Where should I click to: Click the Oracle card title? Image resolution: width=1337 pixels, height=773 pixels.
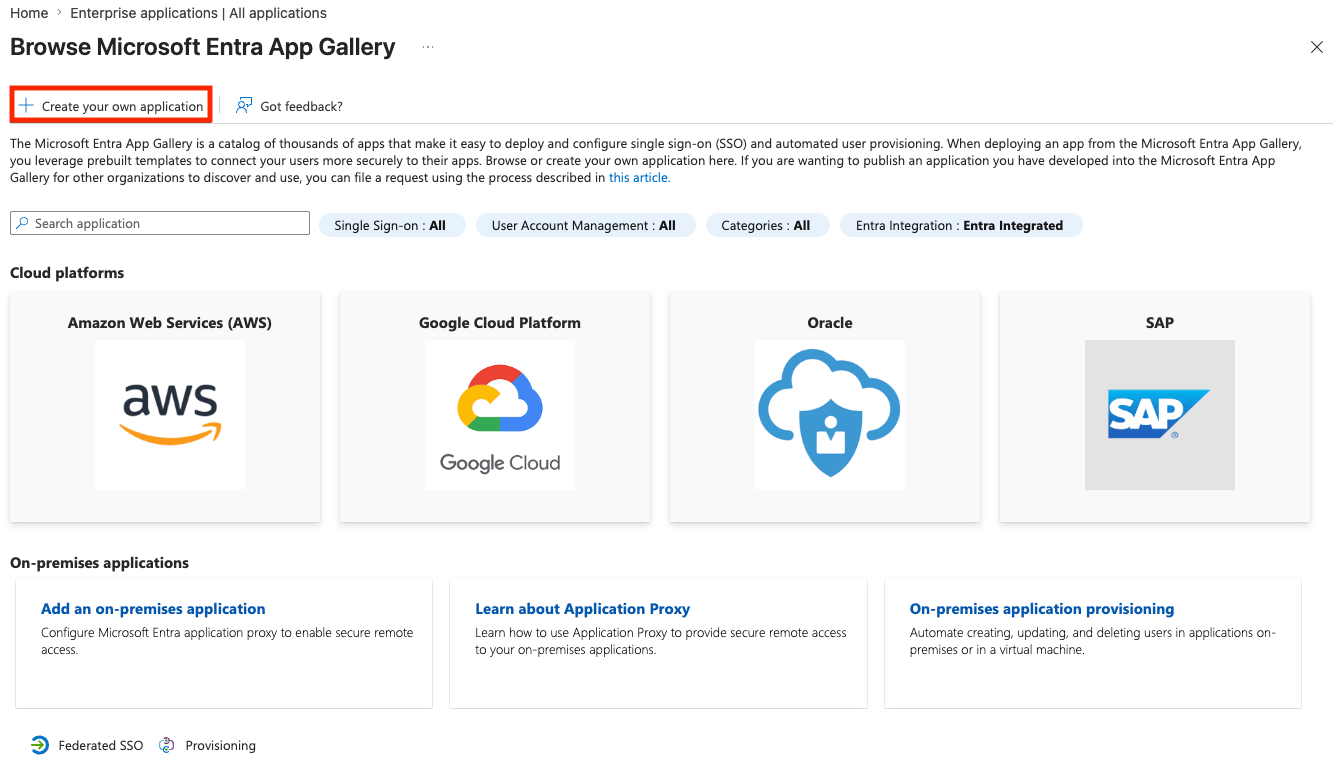point(830,323)
